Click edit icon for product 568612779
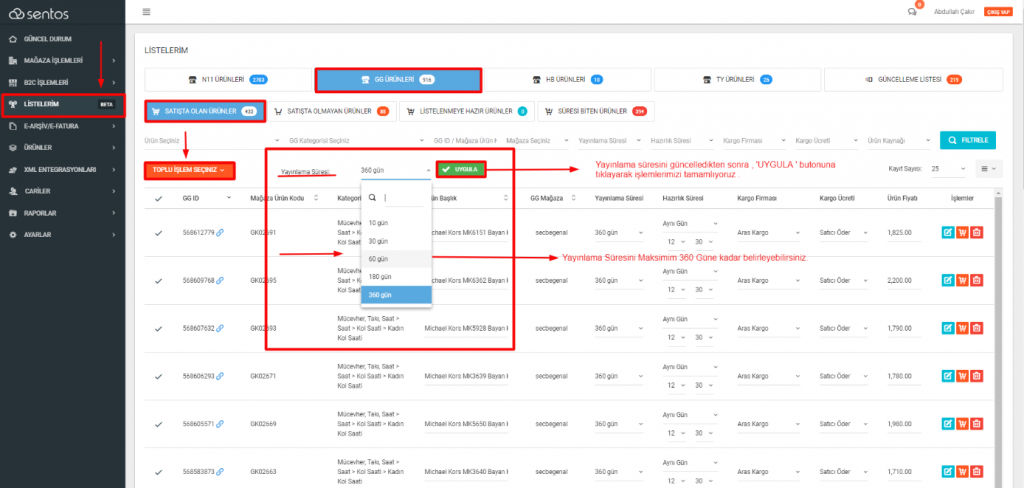The image size is (1024, 488). pyautogui.click(x=948, y=233)
